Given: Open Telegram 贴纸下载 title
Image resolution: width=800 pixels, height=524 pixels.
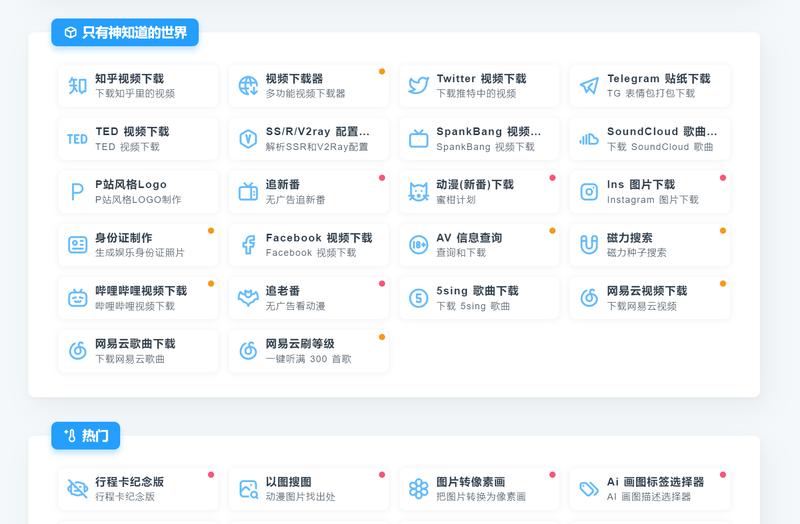Looking at the screenshot, I should point(659,79).
